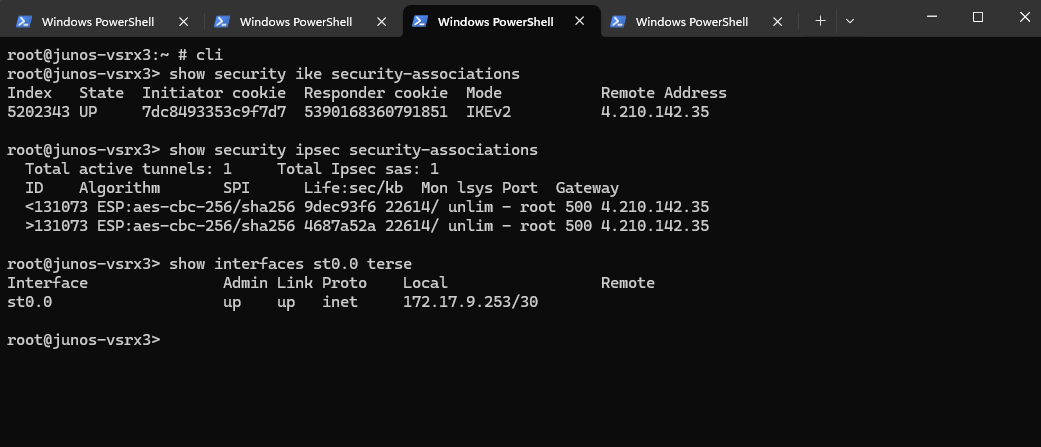Screen dimensions: 1041x447
Task: Click the PowerShell icon on the first tab
Action: point(24,21)
